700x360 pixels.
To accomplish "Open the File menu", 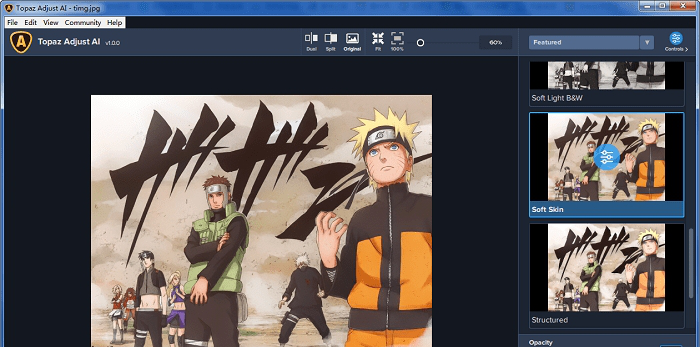I will (x=12, y=22).
